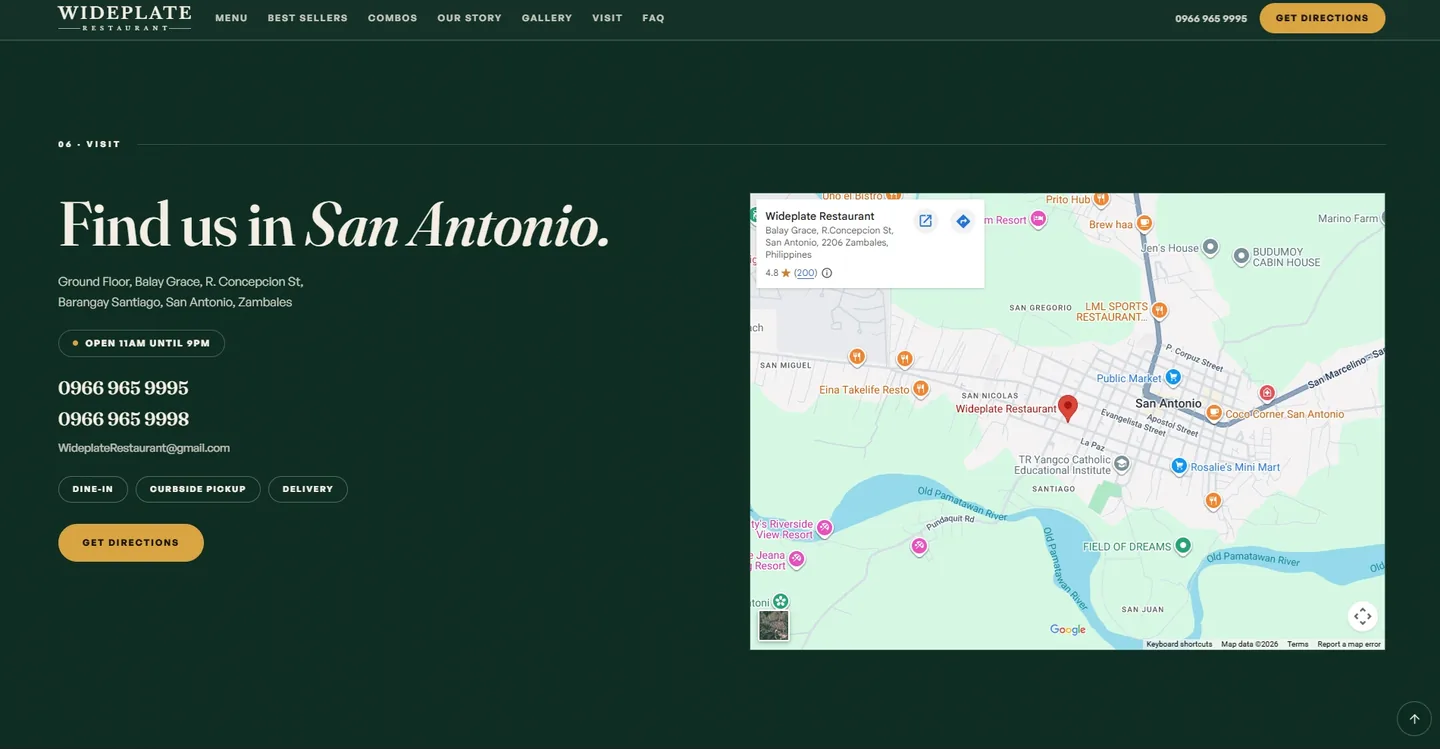Open the FAQ nav link

(x=653, y=18)
